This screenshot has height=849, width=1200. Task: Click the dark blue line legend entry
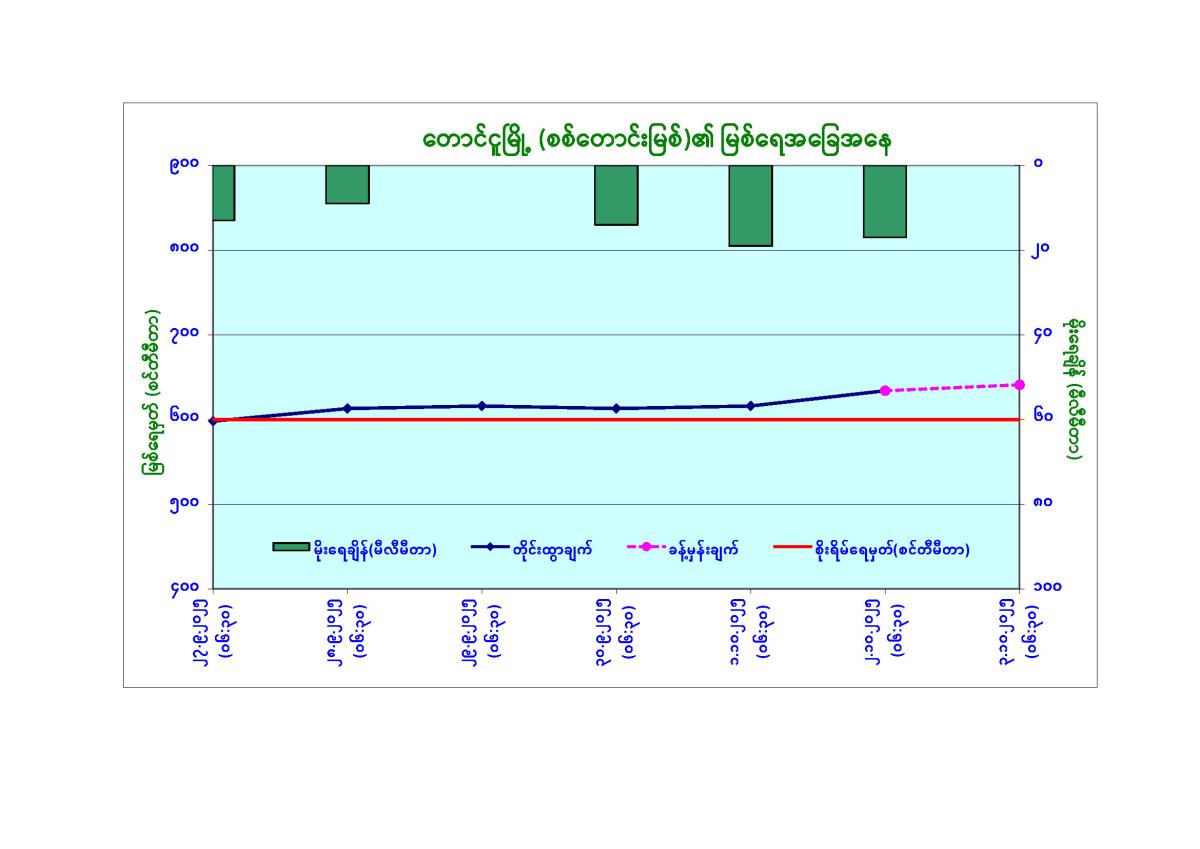coord(530,547)
